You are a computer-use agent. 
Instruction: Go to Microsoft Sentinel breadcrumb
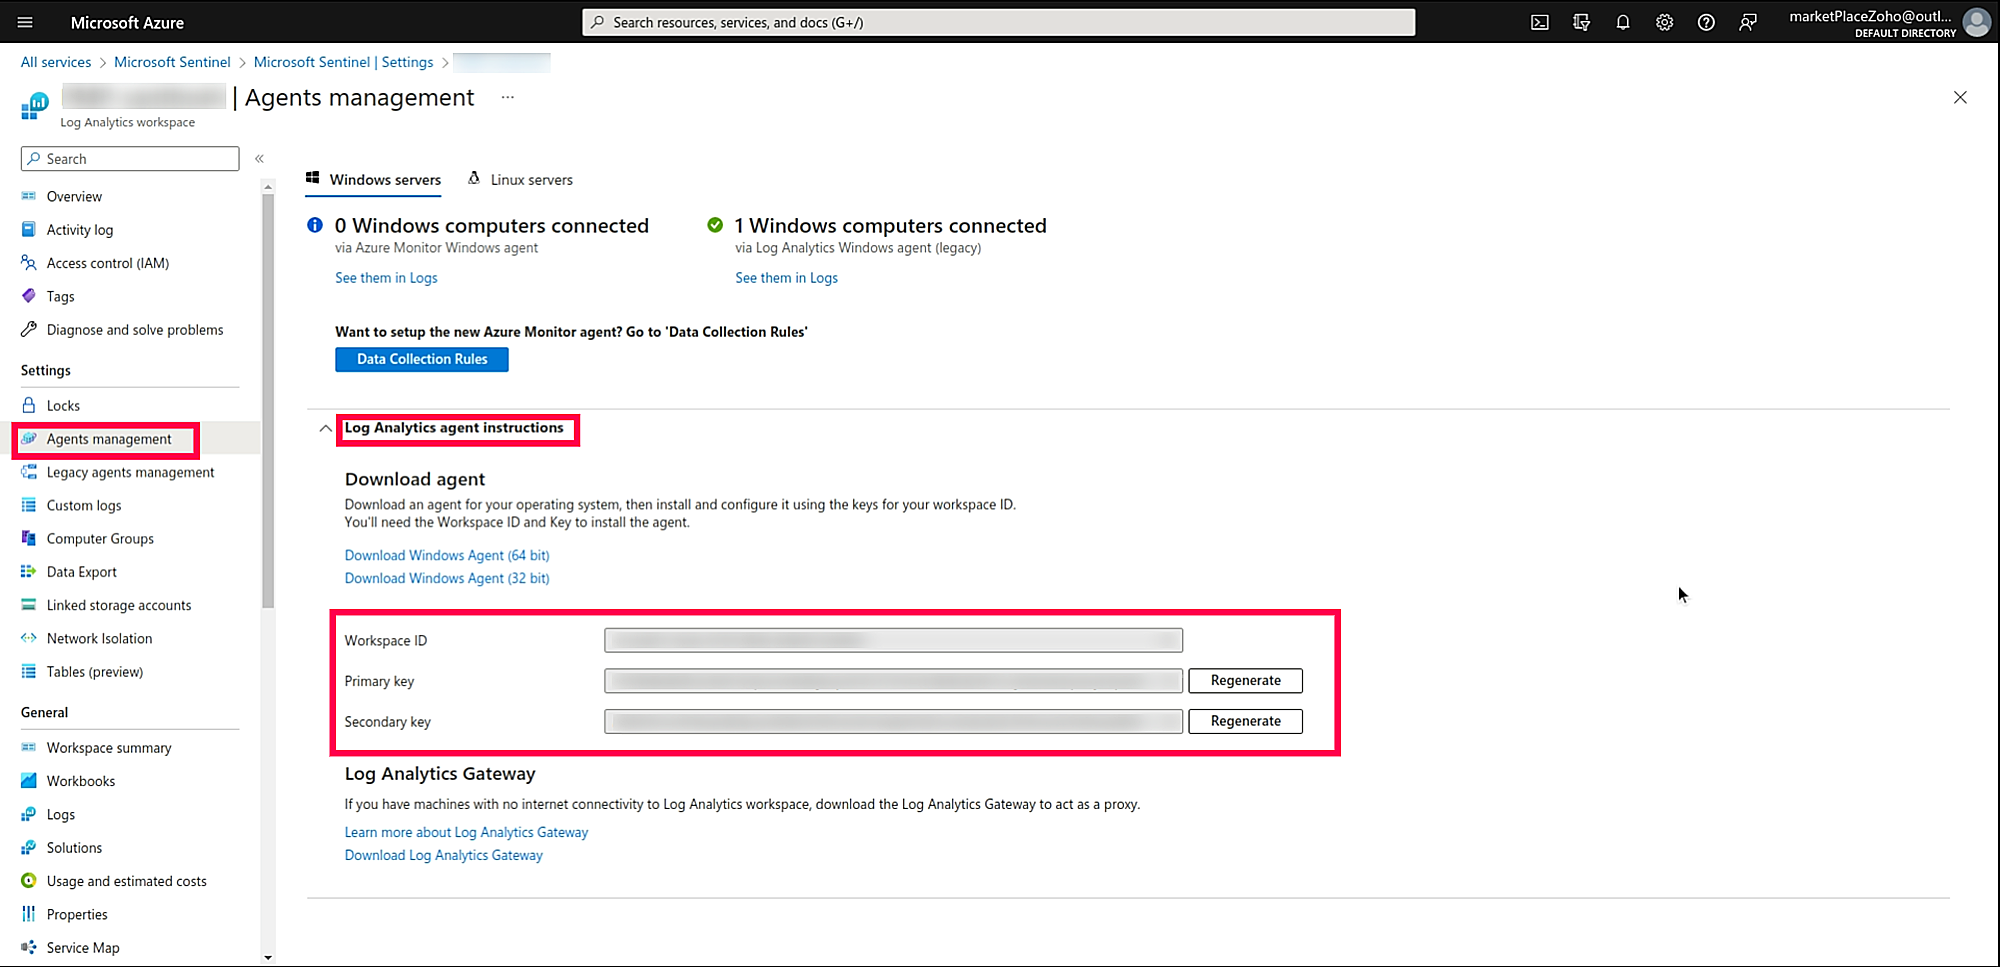(172, 62)
